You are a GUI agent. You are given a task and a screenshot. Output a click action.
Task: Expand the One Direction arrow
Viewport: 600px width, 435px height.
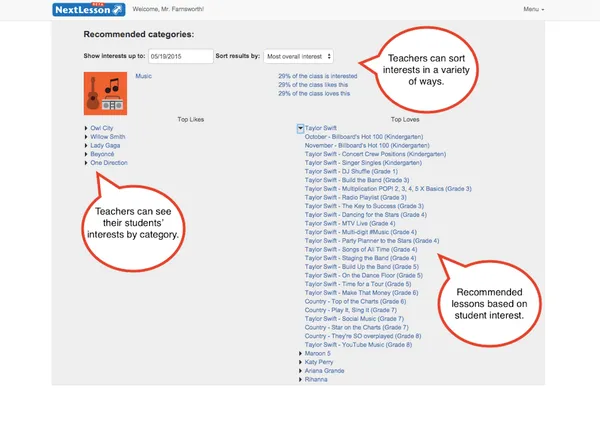(x=86, y=163)
